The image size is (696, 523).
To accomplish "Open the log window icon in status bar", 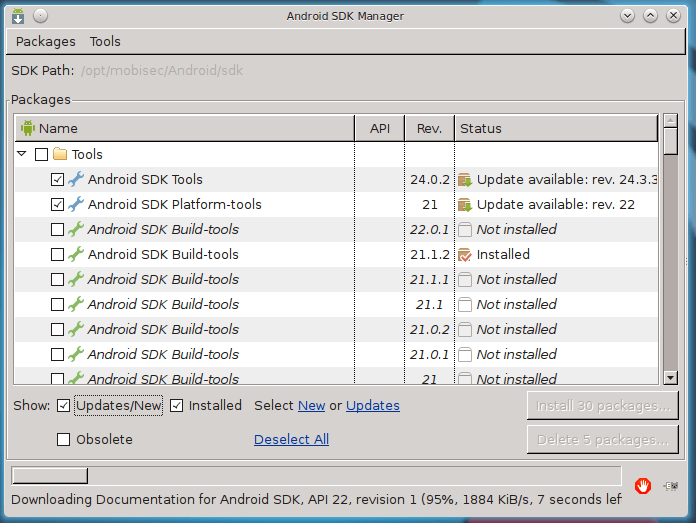I will click(671, 486).
